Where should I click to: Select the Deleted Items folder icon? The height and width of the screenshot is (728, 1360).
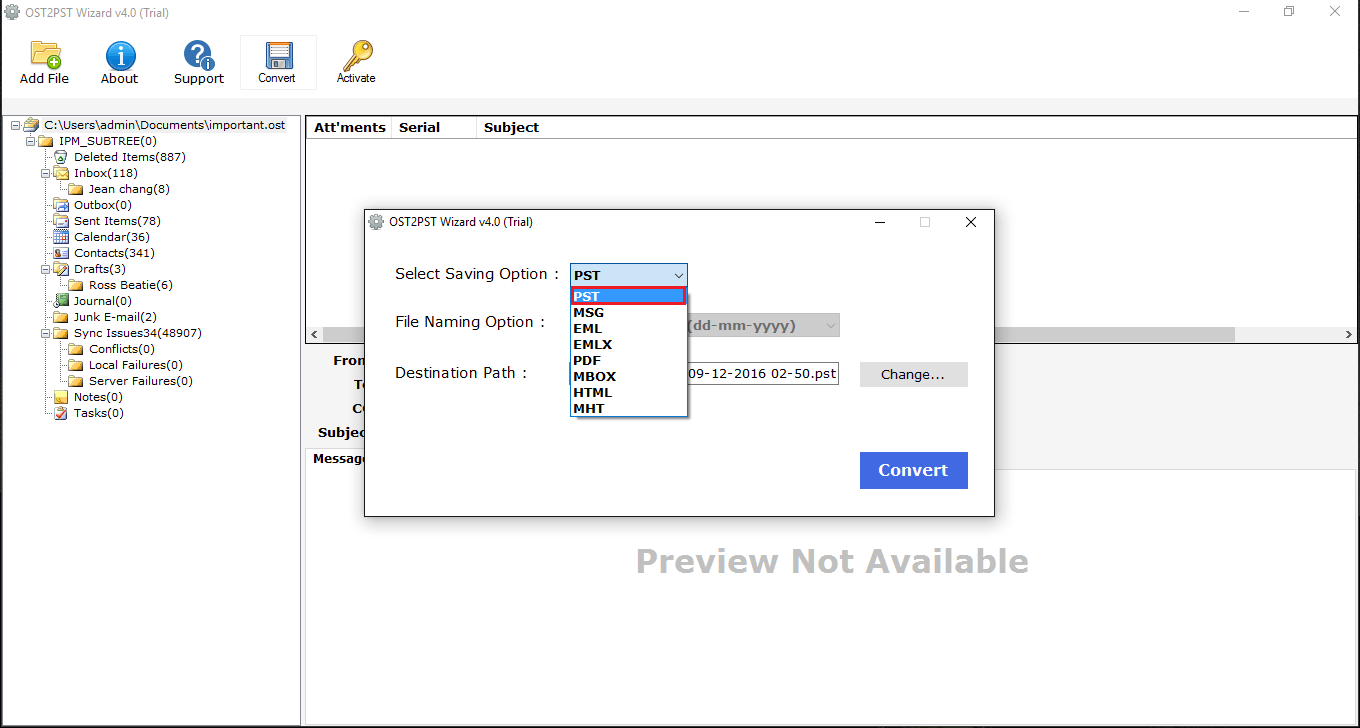click(x=61, y=157)
